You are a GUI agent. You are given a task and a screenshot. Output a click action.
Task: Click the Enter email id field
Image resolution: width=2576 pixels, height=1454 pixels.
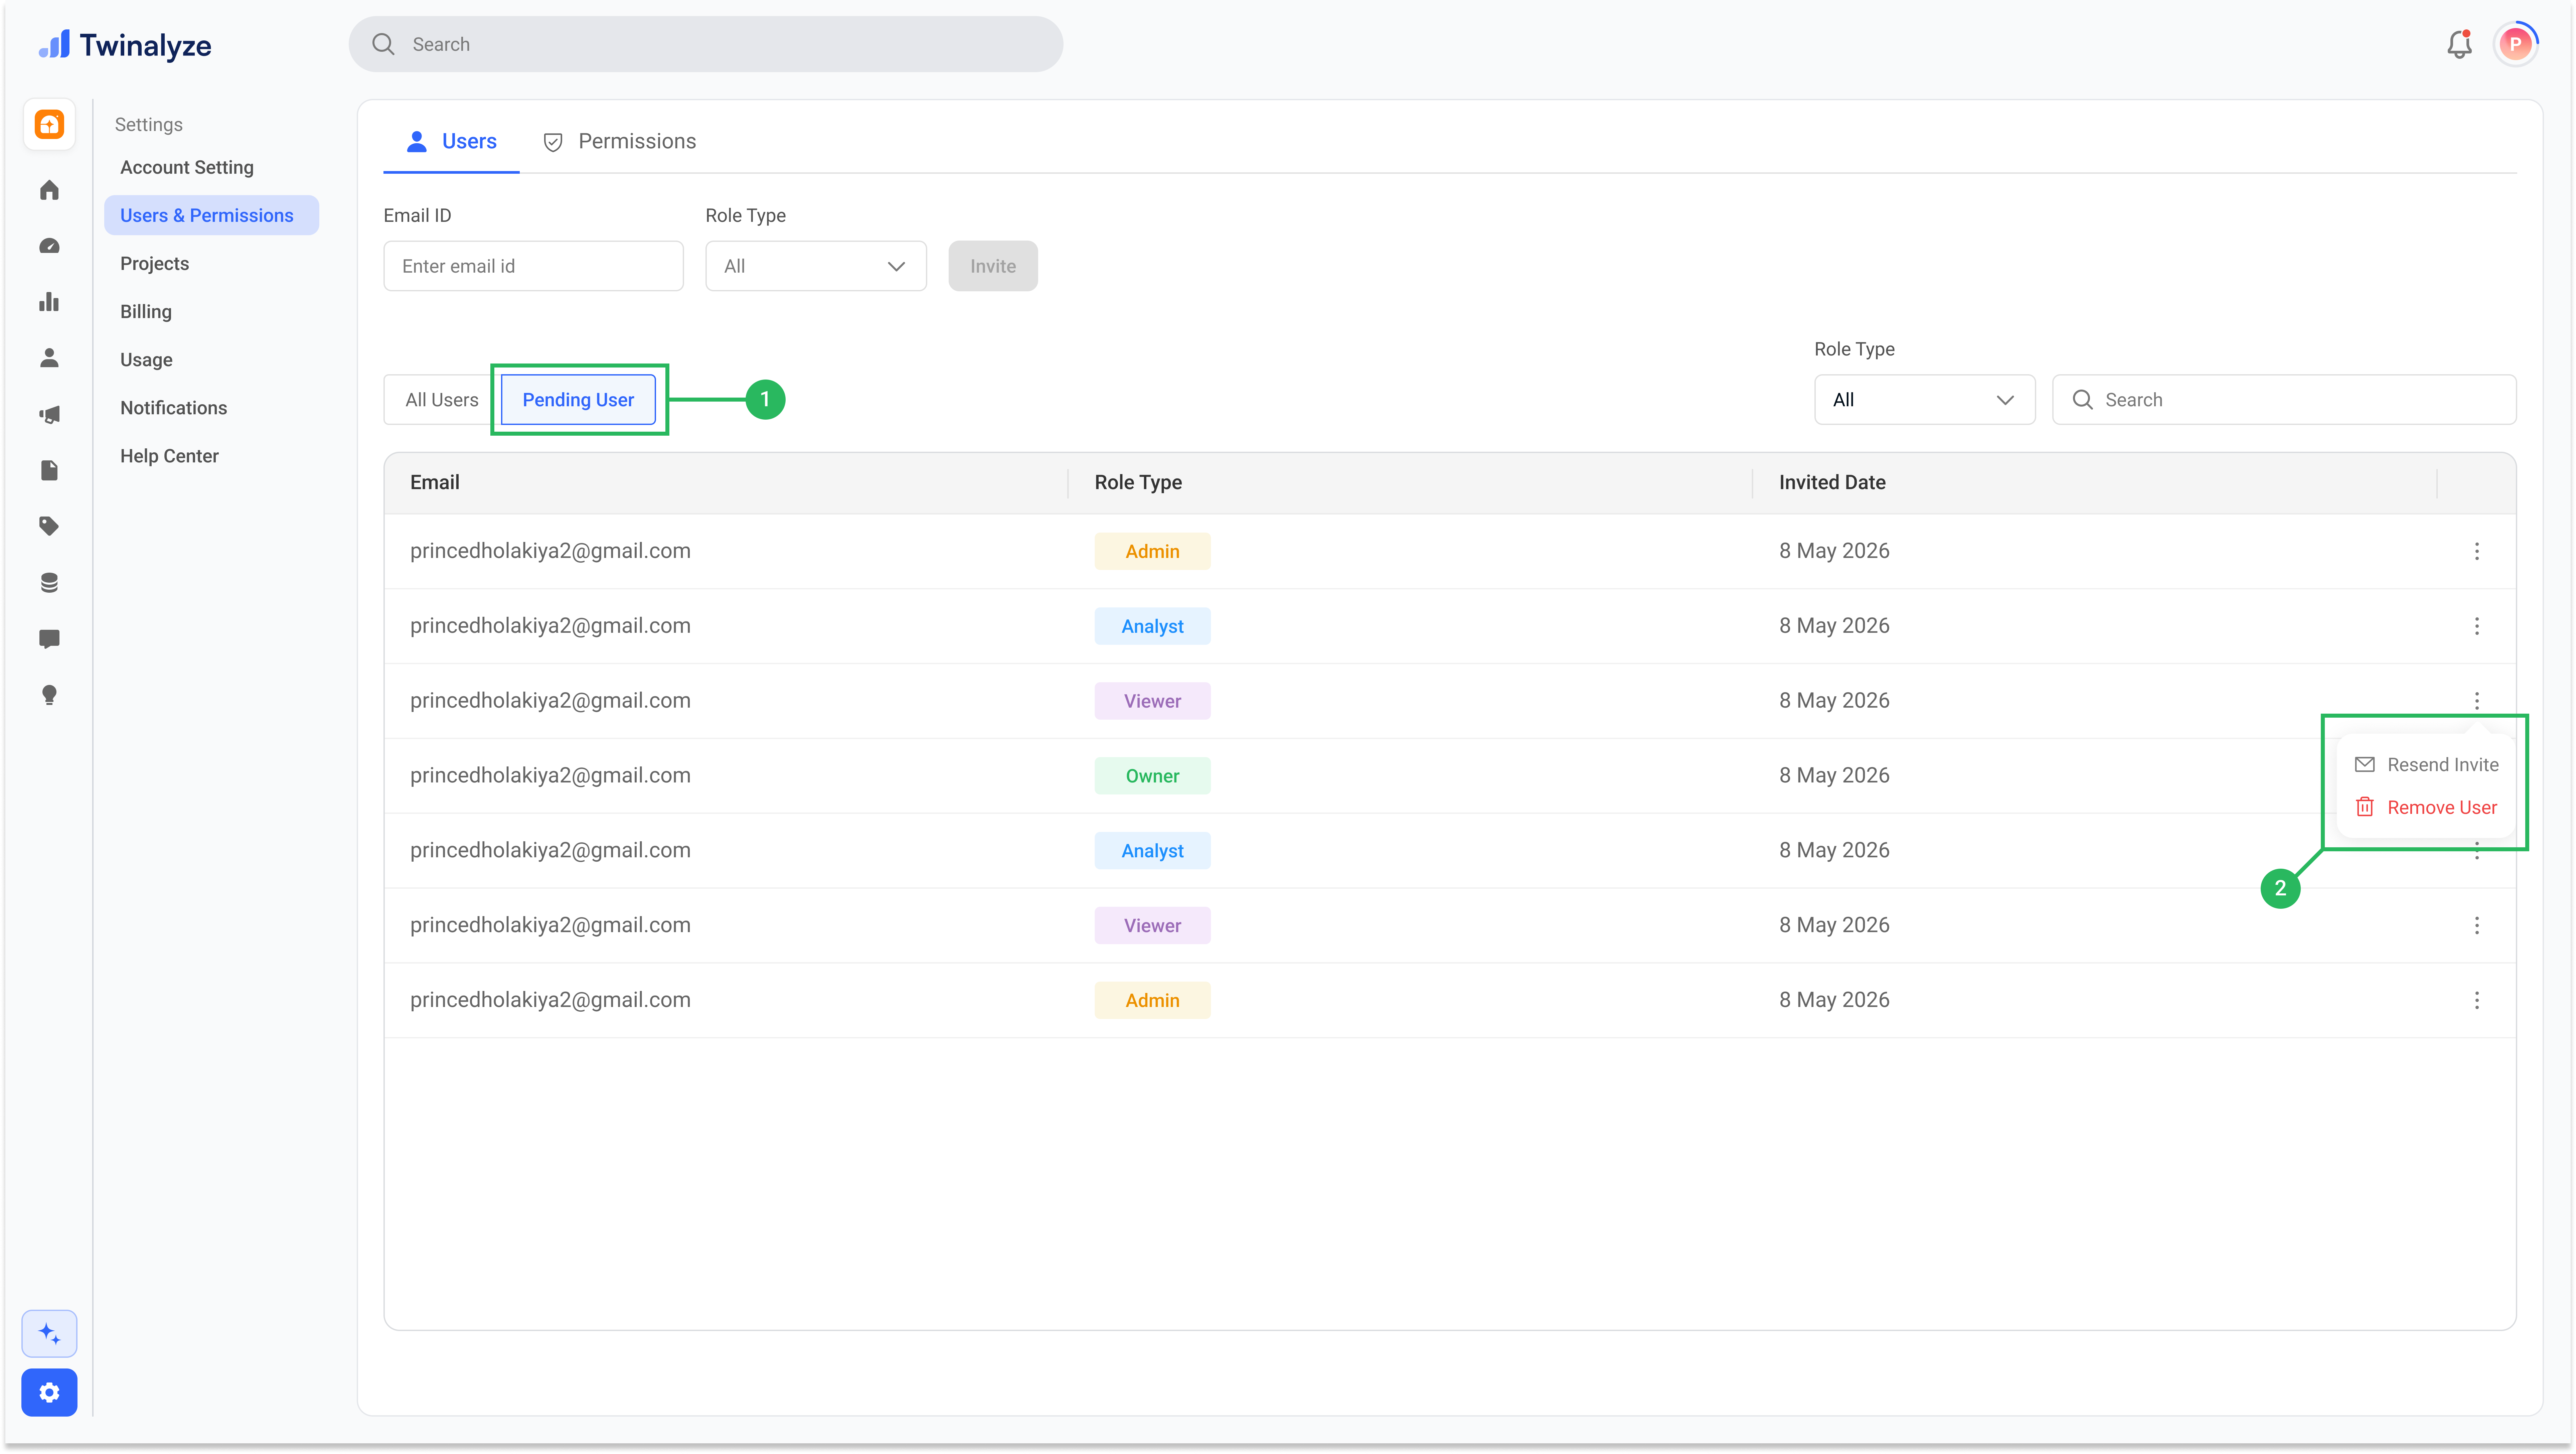(533, 266)
